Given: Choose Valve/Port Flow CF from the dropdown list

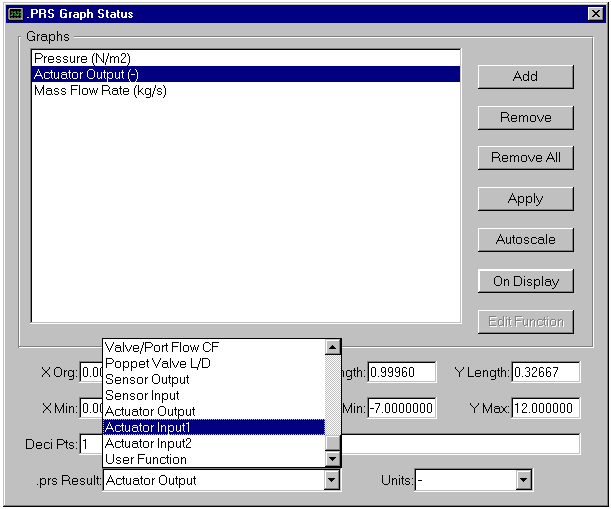Looking at the screenshot, I should (x=214, y=347).
